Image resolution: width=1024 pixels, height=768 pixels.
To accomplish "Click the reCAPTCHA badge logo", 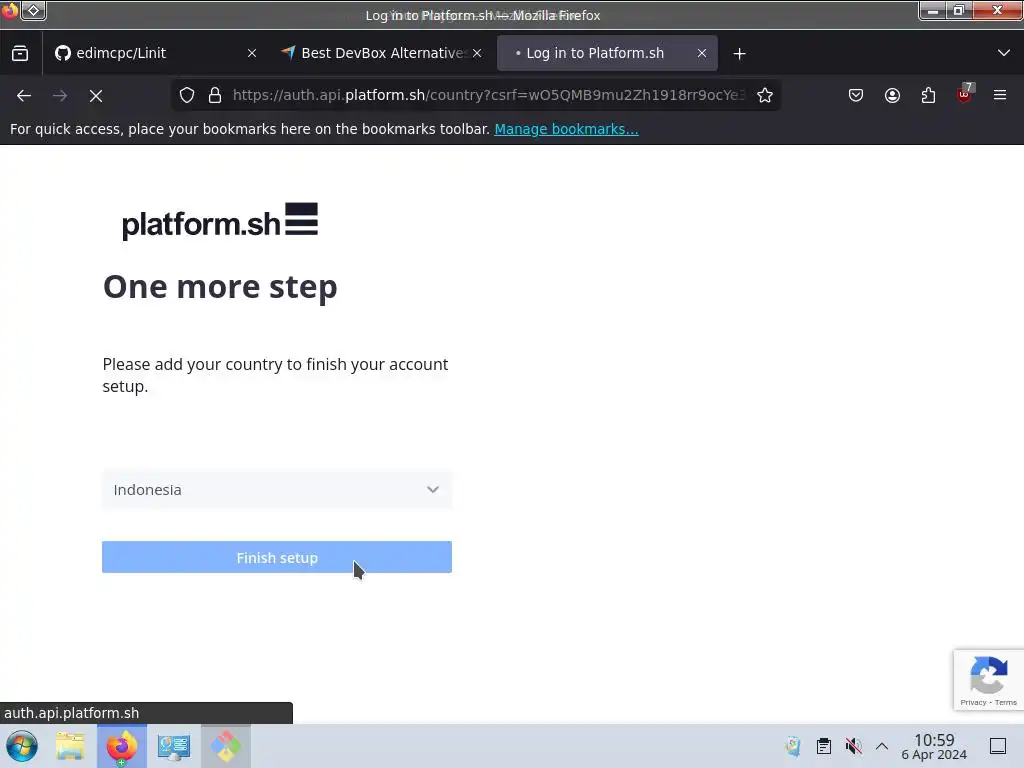I will click(989, 675).
